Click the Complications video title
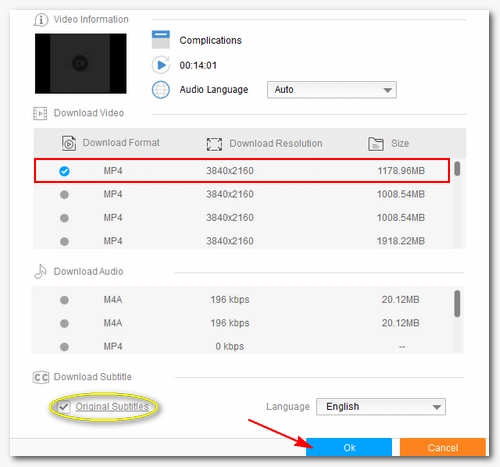 coord(210,40)
